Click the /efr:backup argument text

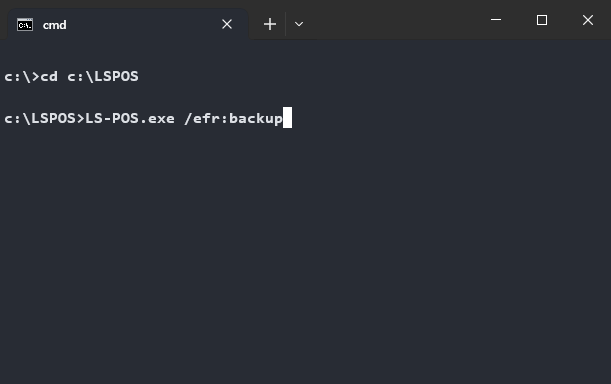pos(233,118)
